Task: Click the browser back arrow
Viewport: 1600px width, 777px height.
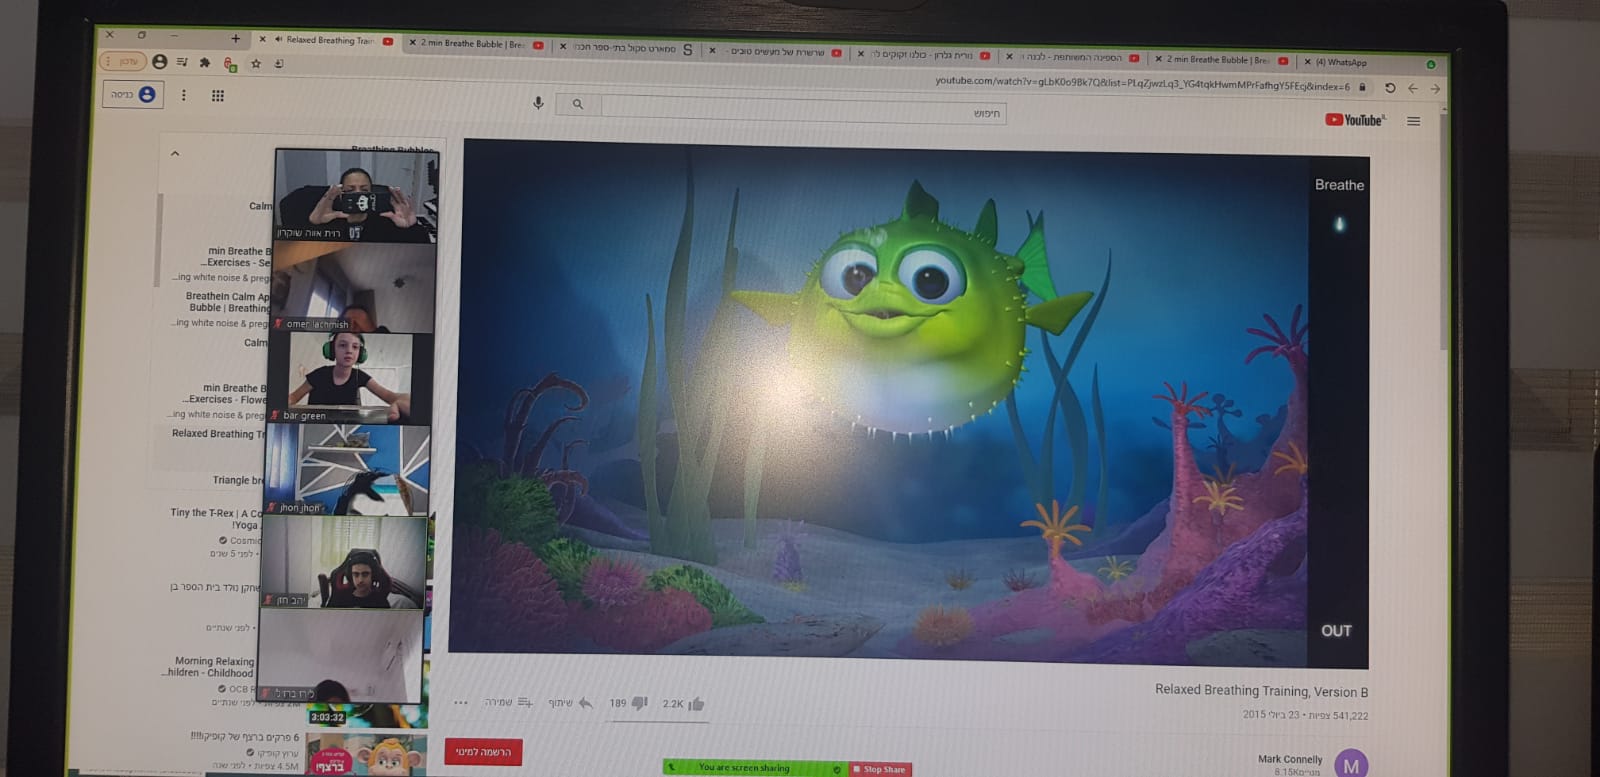Action: 1413,88
